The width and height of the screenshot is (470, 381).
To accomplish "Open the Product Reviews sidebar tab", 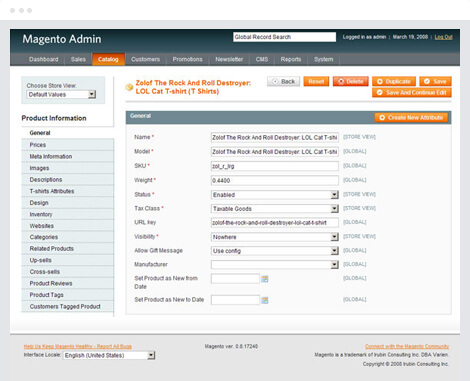I will 67,283.
